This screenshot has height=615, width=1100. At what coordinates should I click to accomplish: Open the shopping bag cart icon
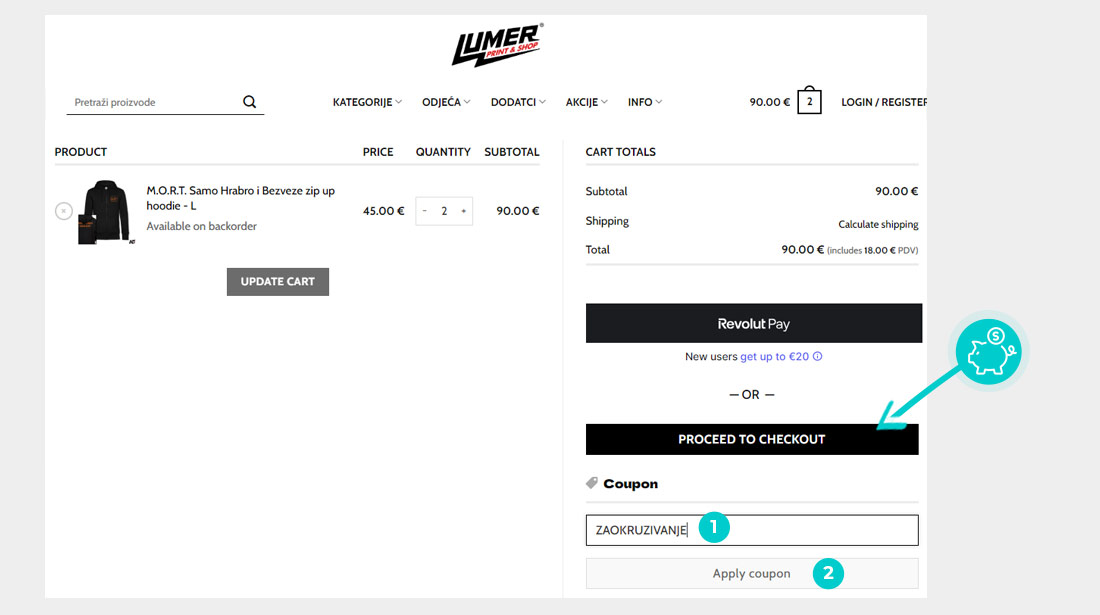point(809,100)
